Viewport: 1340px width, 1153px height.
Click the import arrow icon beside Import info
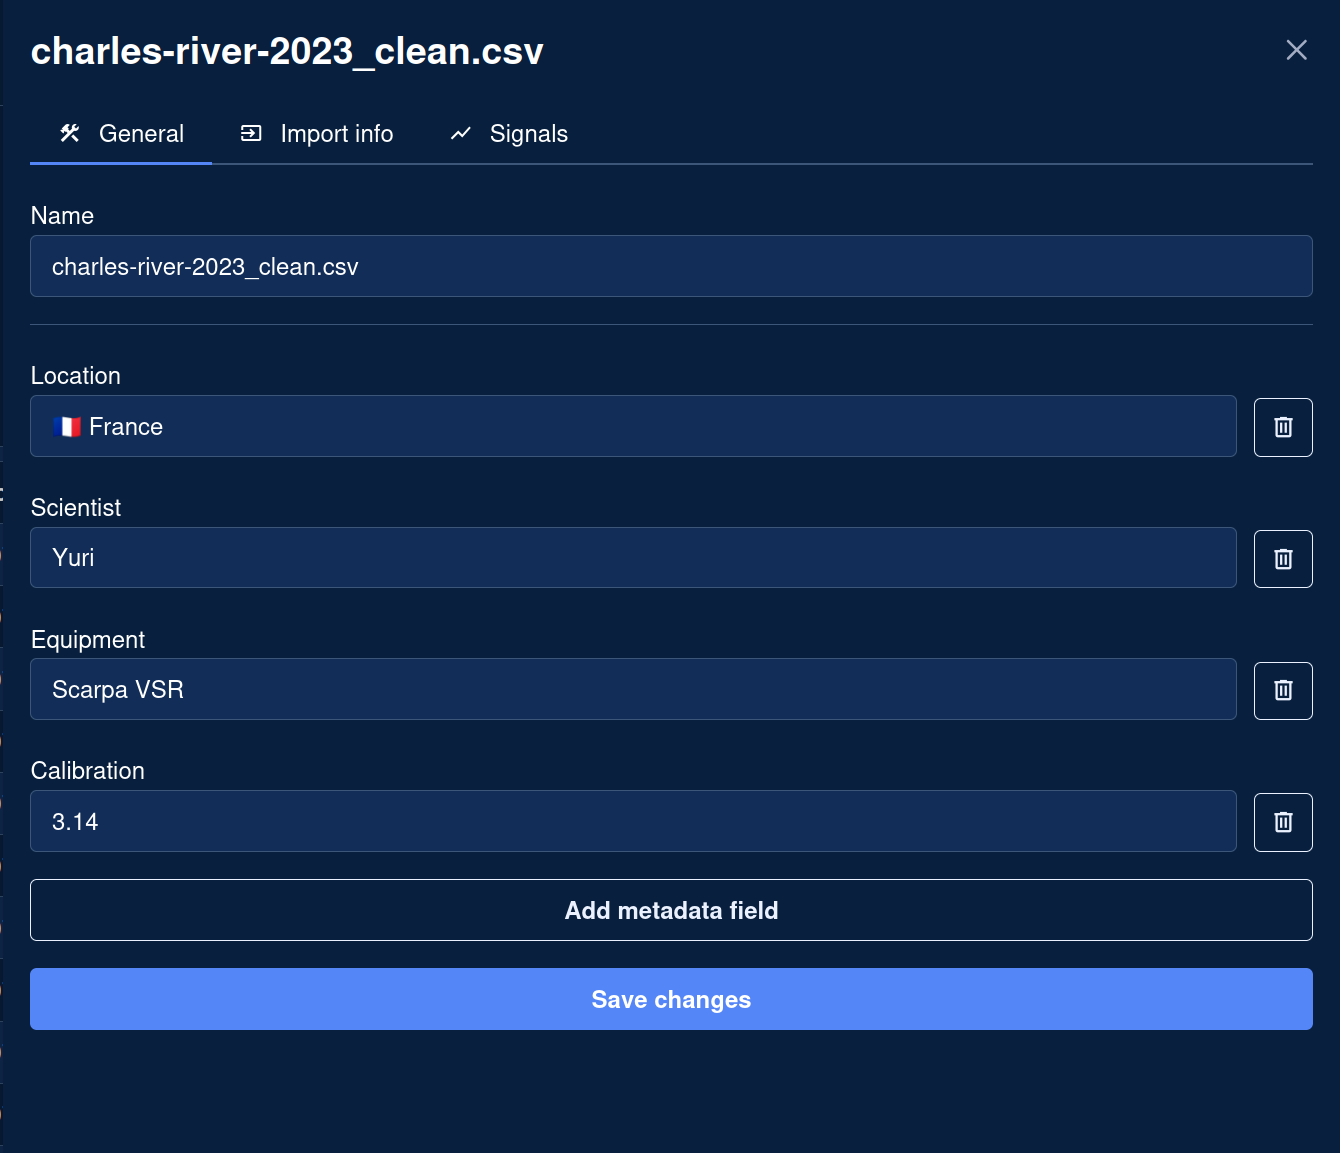pos(251,133)
